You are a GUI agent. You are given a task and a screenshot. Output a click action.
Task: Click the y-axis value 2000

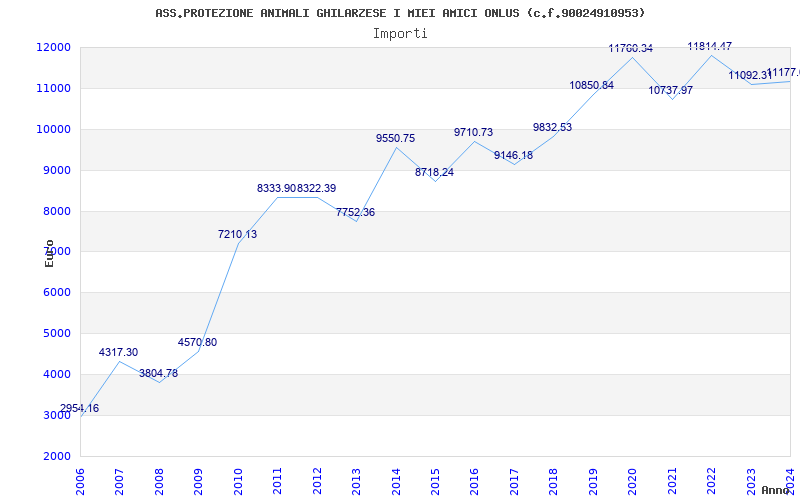click(56, 456)
